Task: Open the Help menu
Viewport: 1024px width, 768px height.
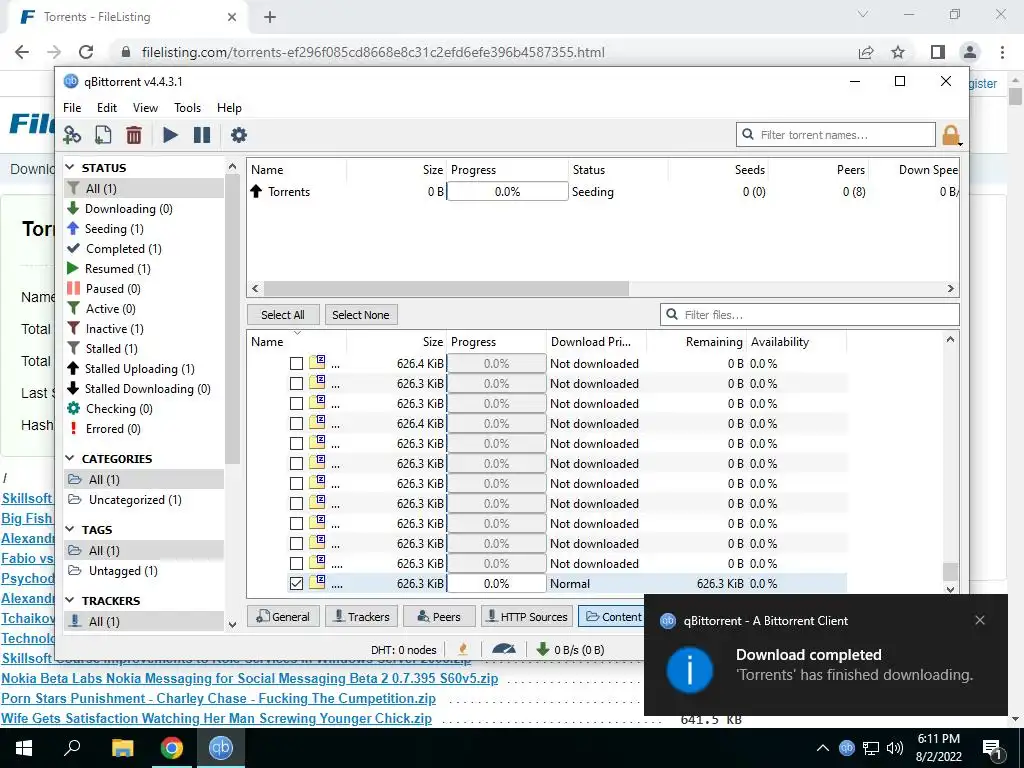Action: (229, 108)
